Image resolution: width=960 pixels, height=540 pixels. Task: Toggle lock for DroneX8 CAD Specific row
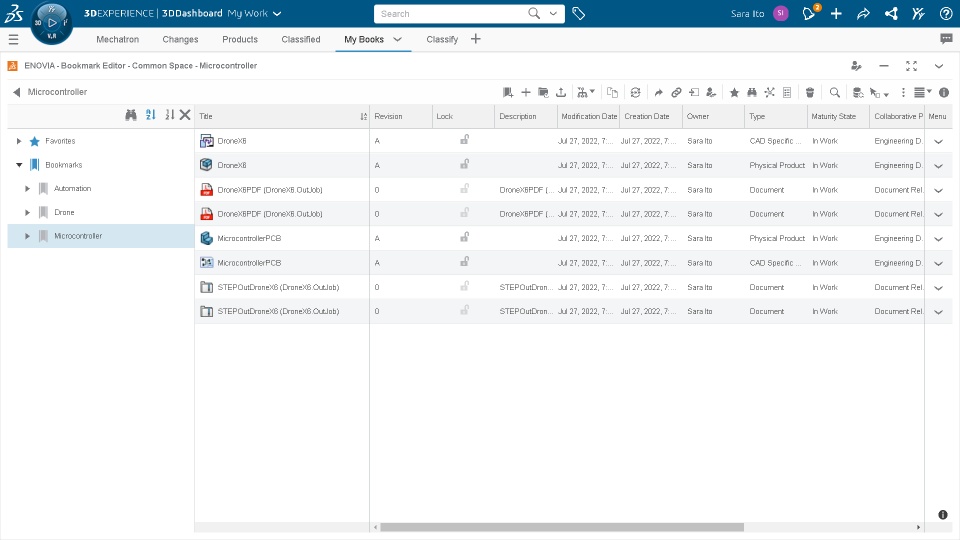[465, 140]
